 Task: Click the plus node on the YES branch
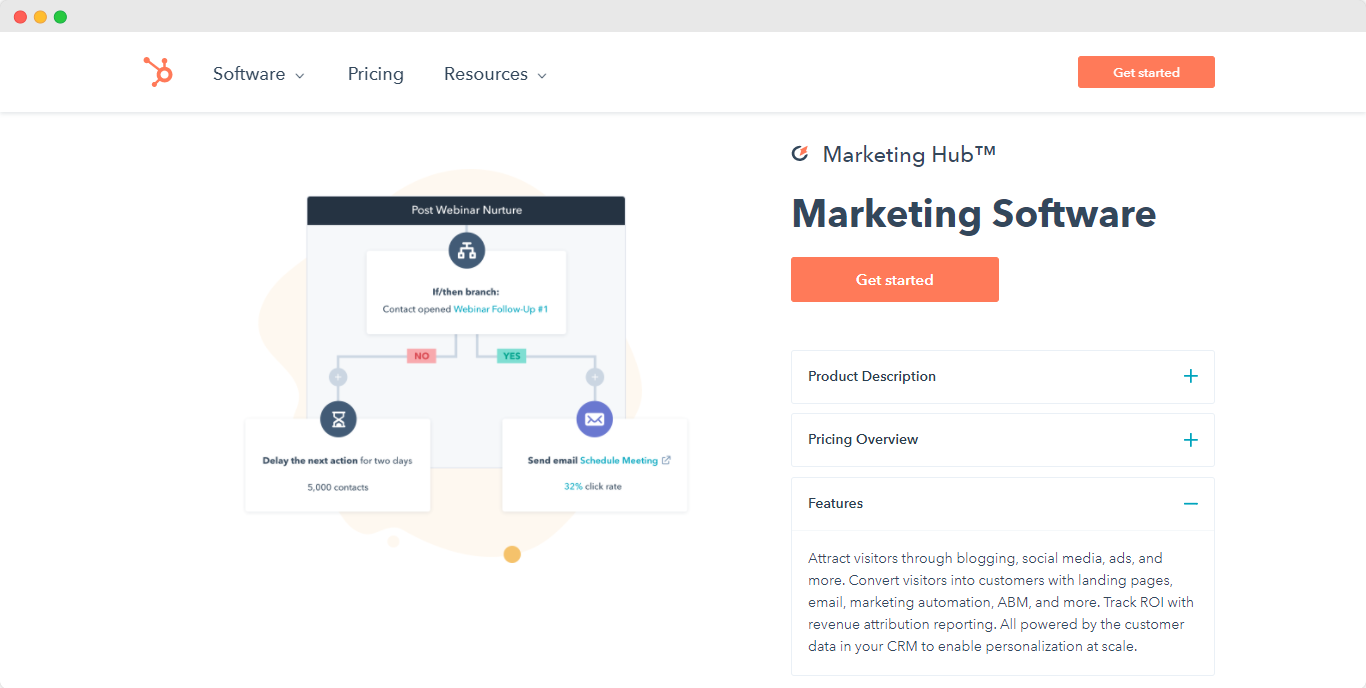(594, 377)
